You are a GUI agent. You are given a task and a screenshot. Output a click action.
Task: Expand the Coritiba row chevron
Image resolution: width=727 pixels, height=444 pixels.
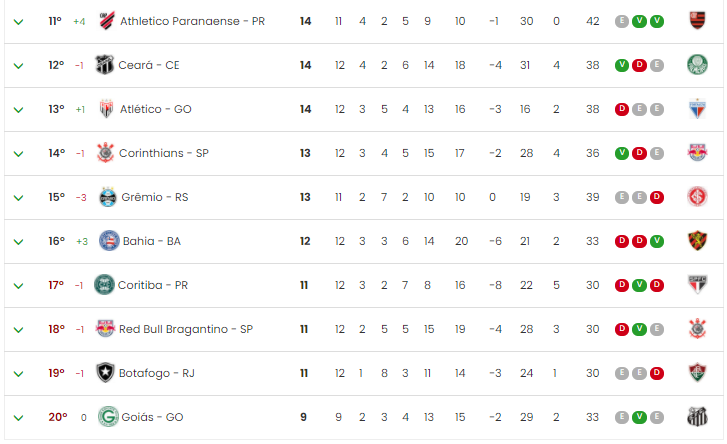18,286
